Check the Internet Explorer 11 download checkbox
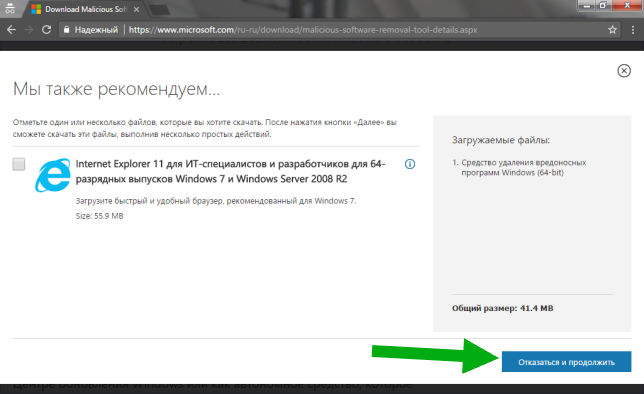Screen dimensions: 644x394 tap(18, 164)
